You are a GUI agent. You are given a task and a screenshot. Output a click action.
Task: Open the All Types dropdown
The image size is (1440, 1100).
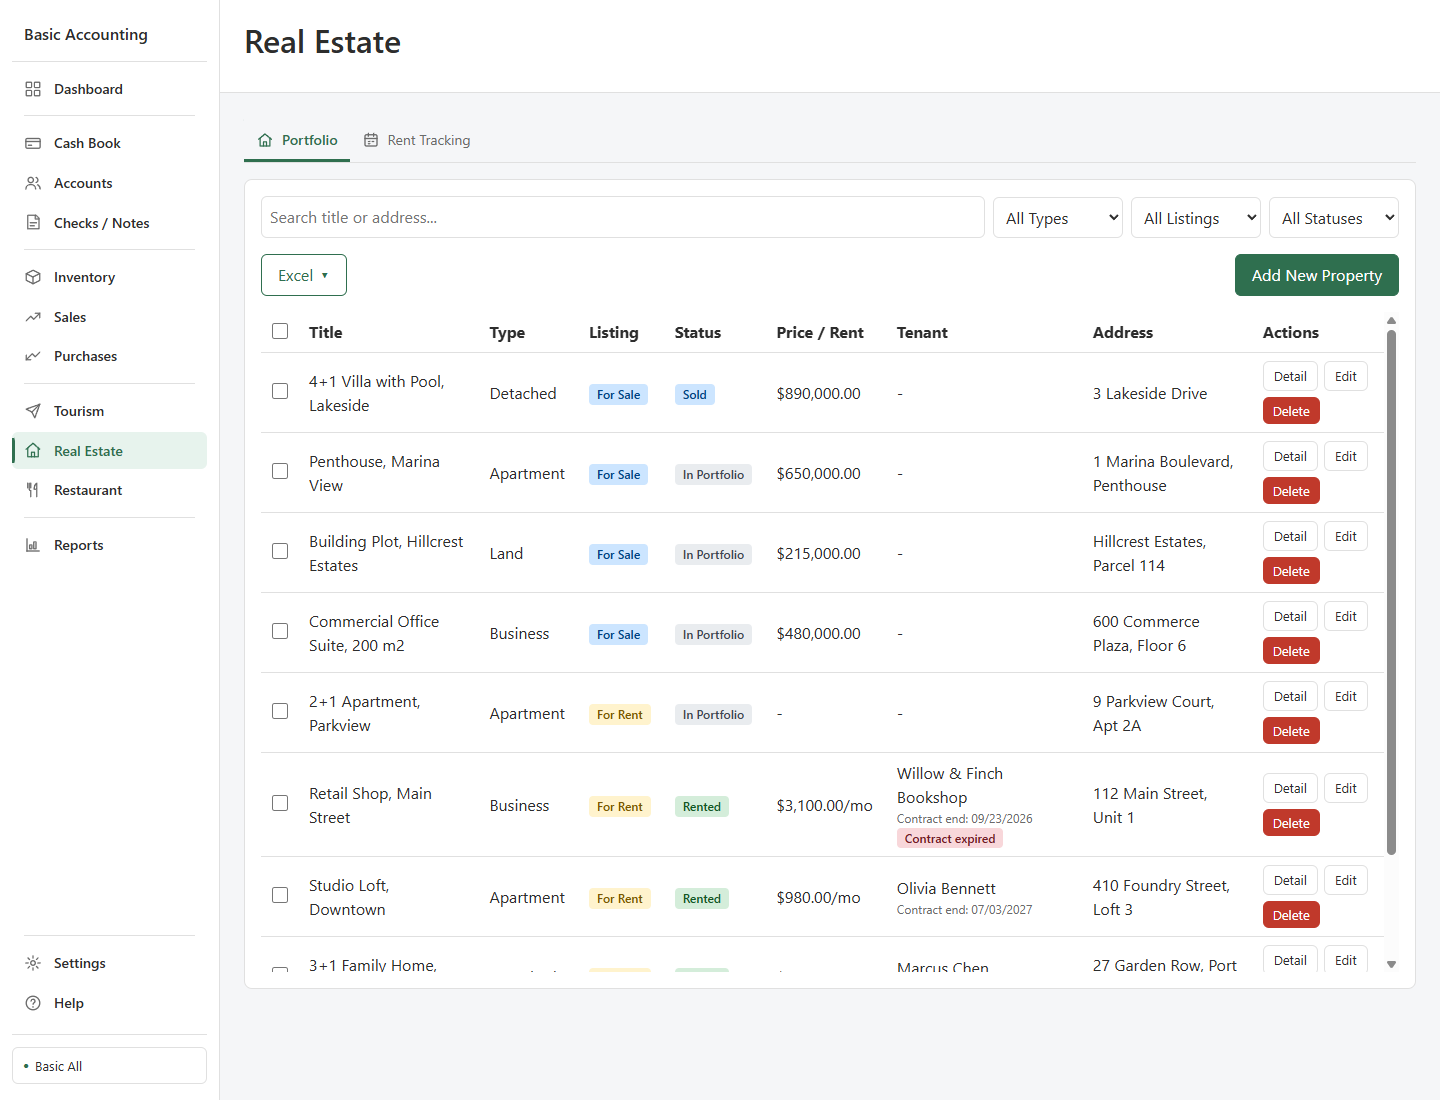1058,218
